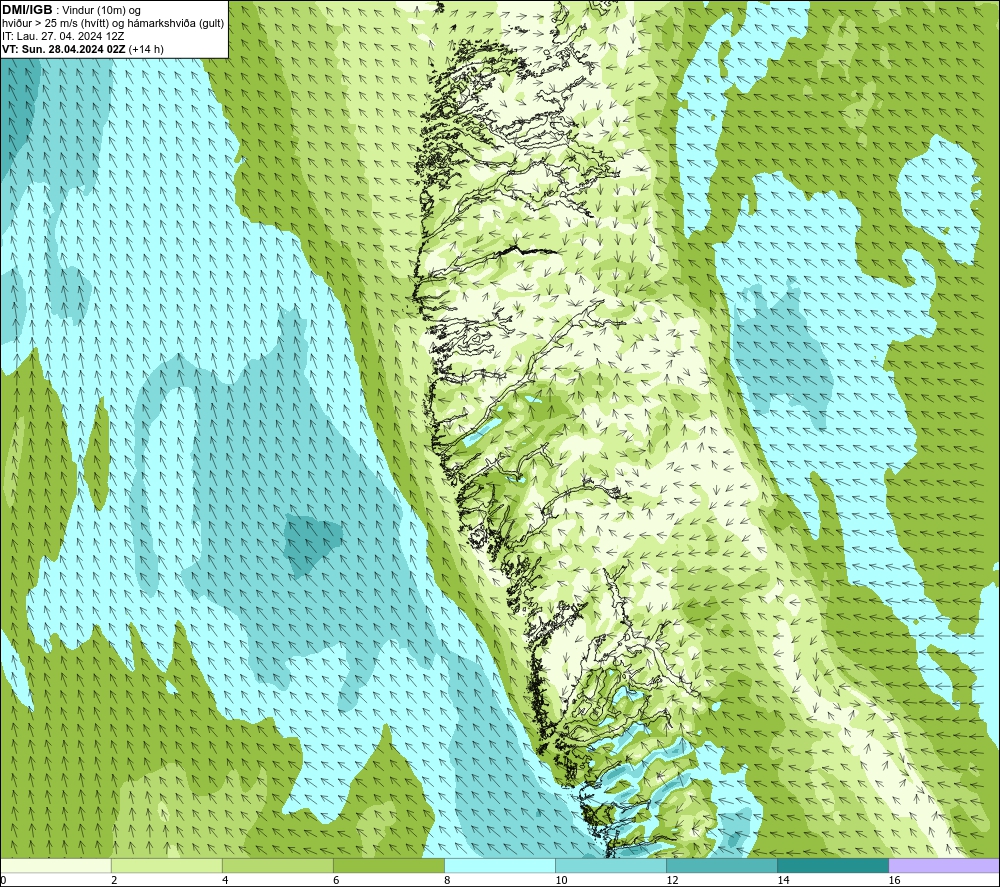Choose the dark teal 14–16 m/s legend swatch
The width and height of the screenshot is (1000, 887).
[x=832, y=865]
